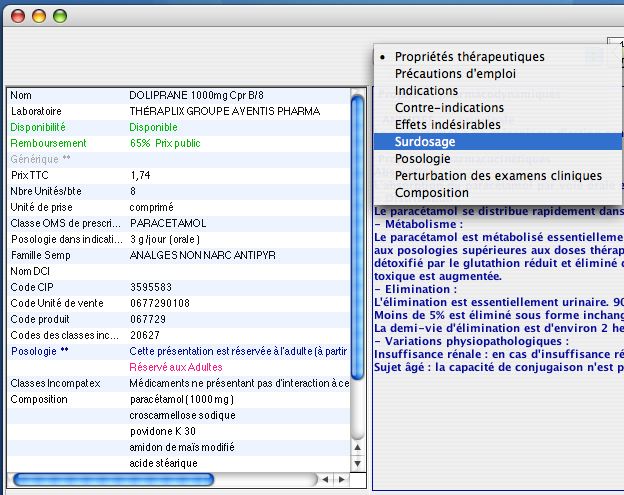Choose Perturbation des examens cliniques

(x=497, y=175)
